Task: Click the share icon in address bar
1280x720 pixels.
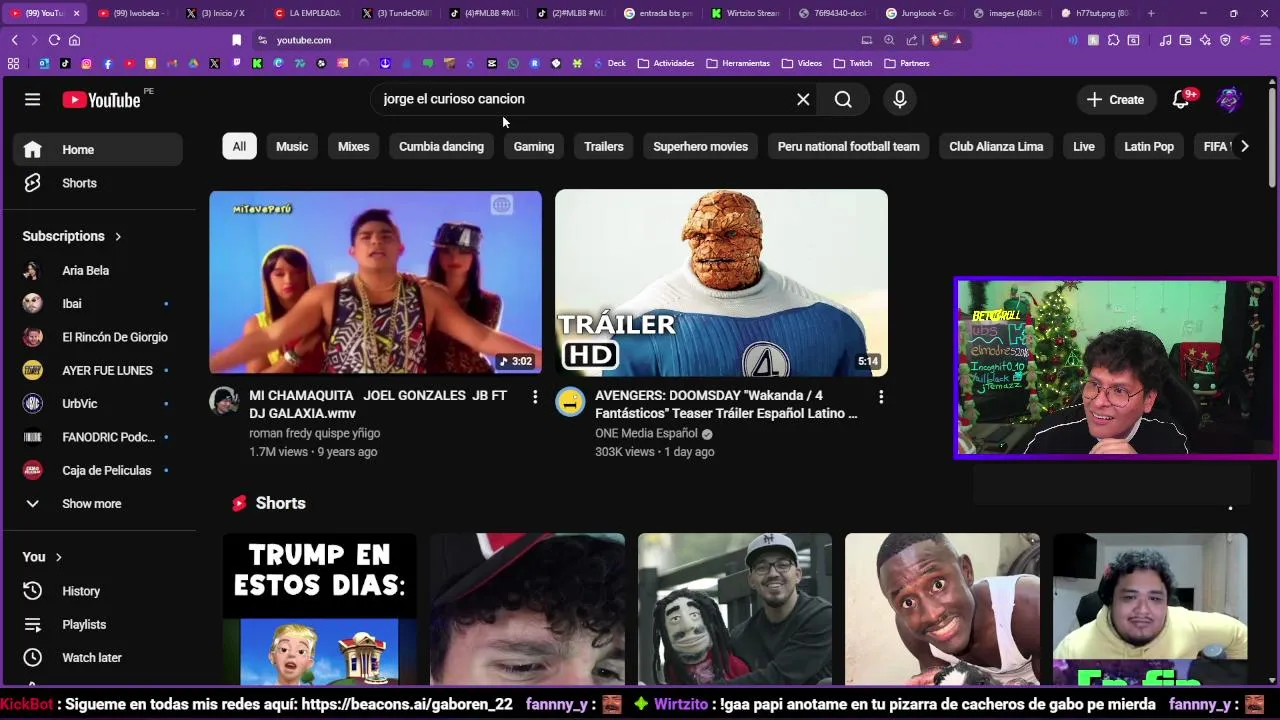Action: 912,40
